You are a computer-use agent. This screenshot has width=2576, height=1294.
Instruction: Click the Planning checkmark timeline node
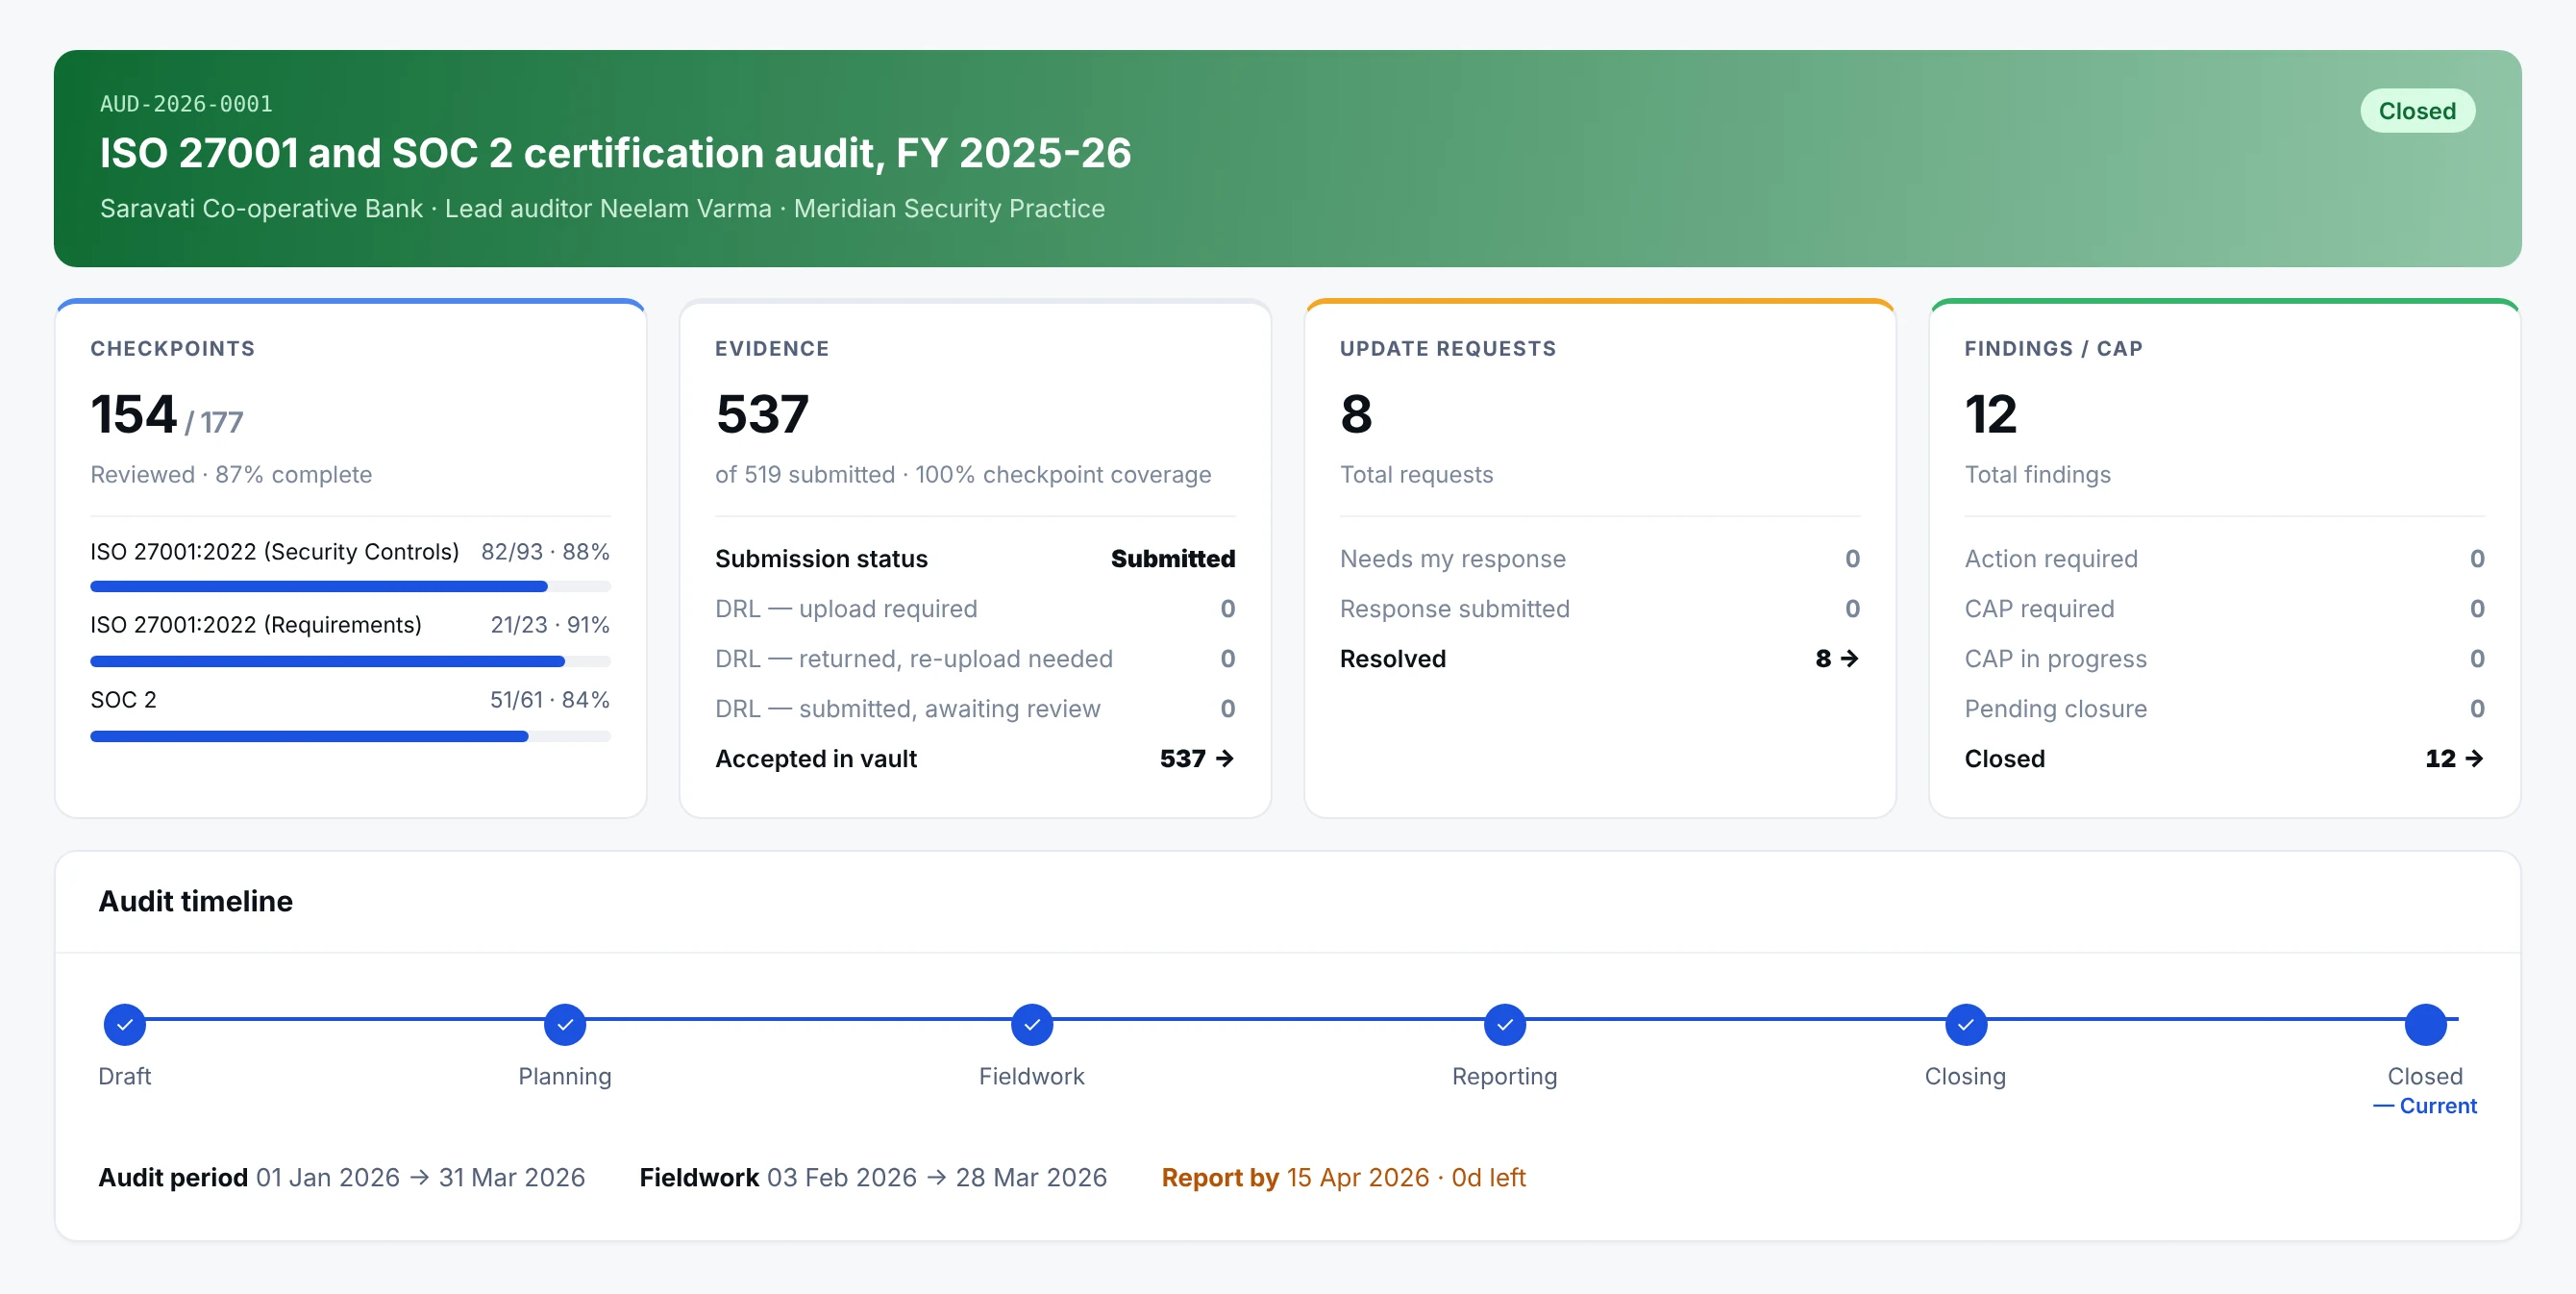click(565, 1024)
